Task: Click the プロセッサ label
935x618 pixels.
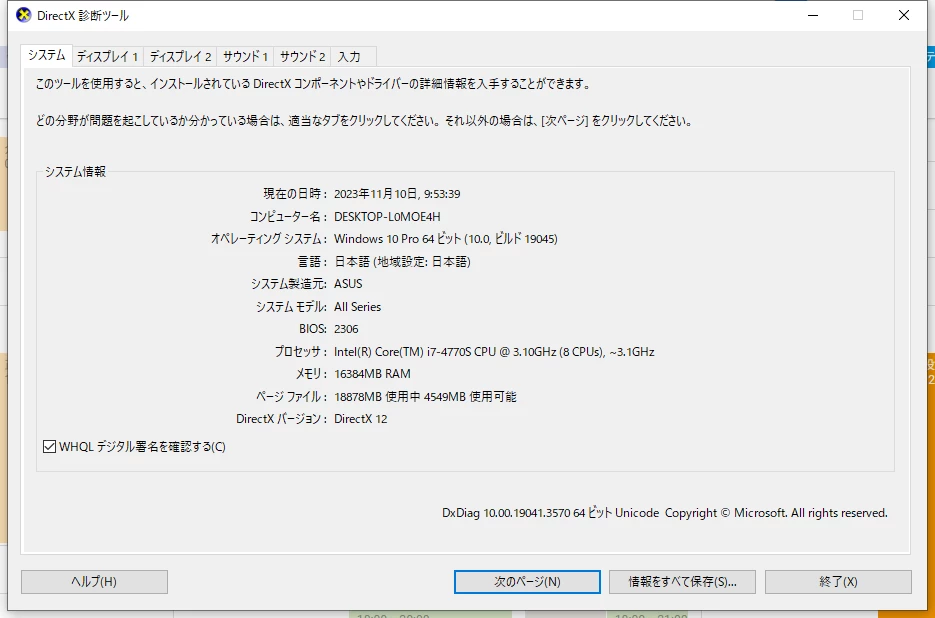Action: tap(301, 352)
